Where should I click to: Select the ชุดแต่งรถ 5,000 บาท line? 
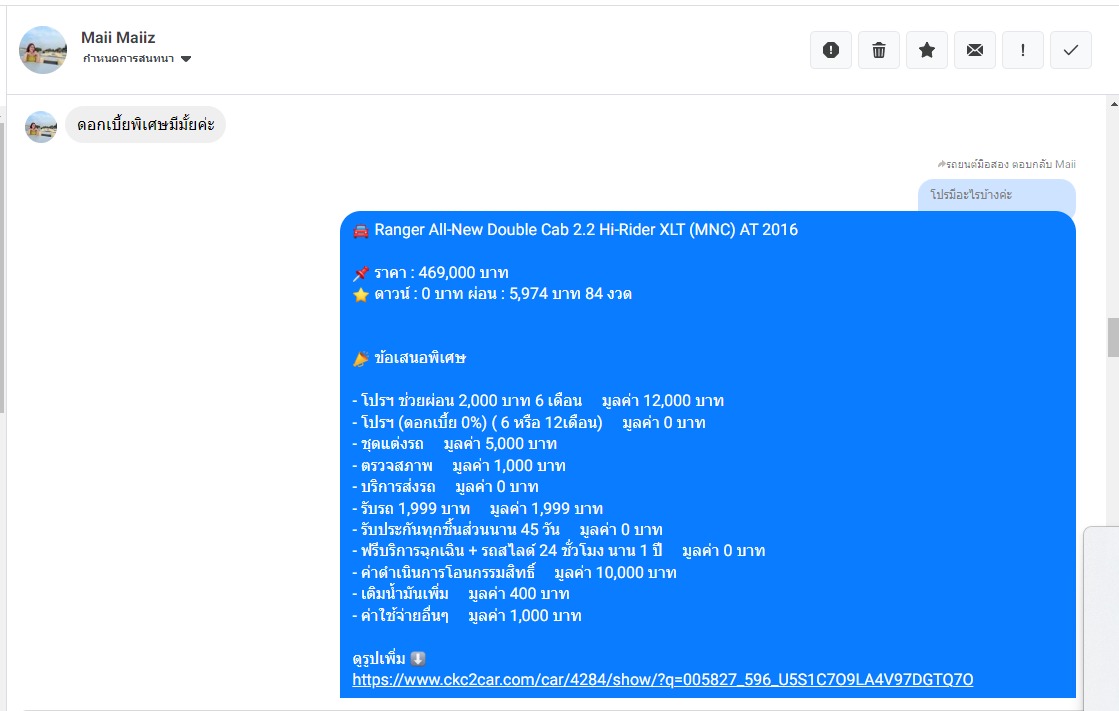(455, 444)
